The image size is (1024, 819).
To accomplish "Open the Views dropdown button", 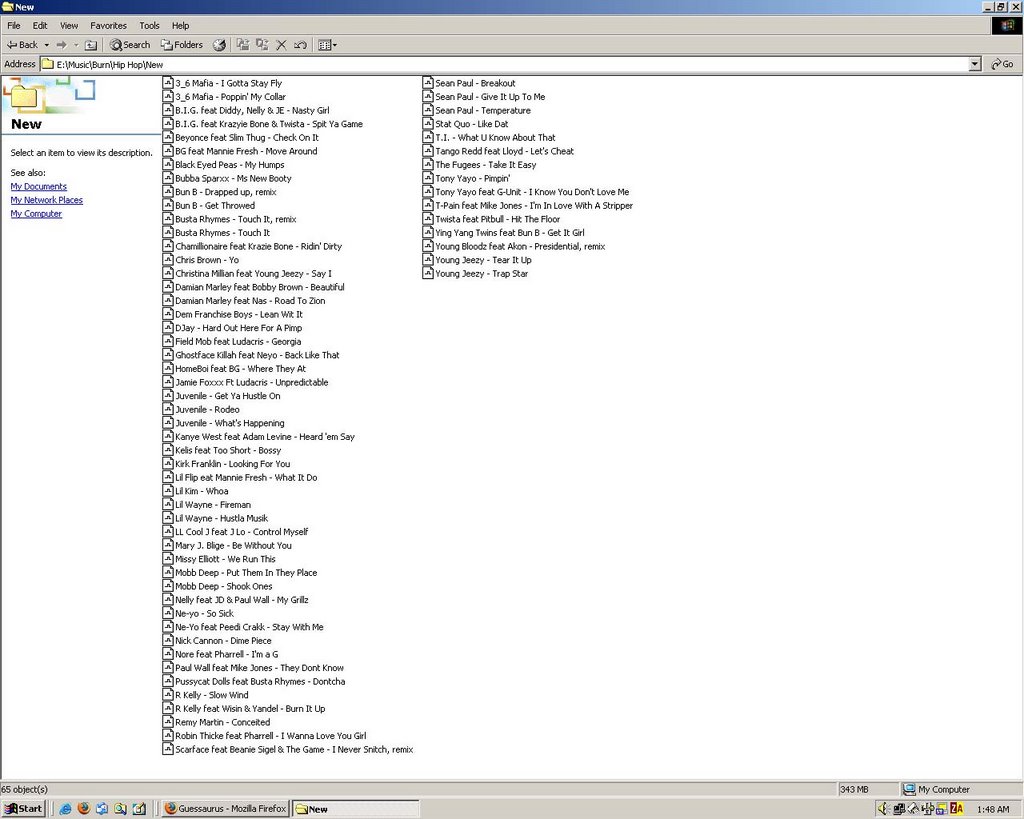I will tap(327, 45).
